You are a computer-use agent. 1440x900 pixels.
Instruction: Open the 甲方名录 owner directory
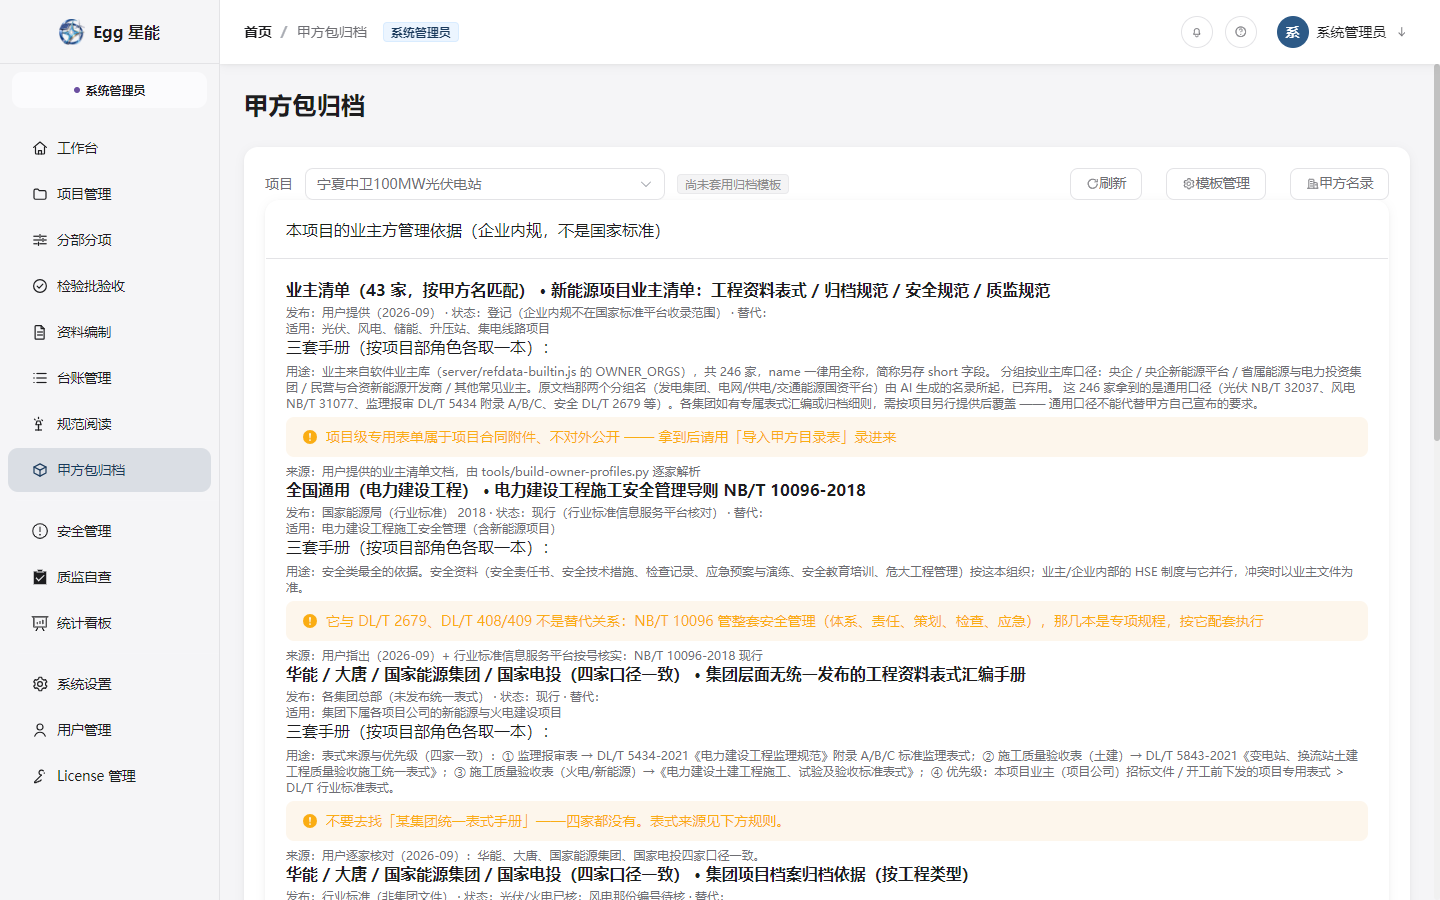point(1339,184)
